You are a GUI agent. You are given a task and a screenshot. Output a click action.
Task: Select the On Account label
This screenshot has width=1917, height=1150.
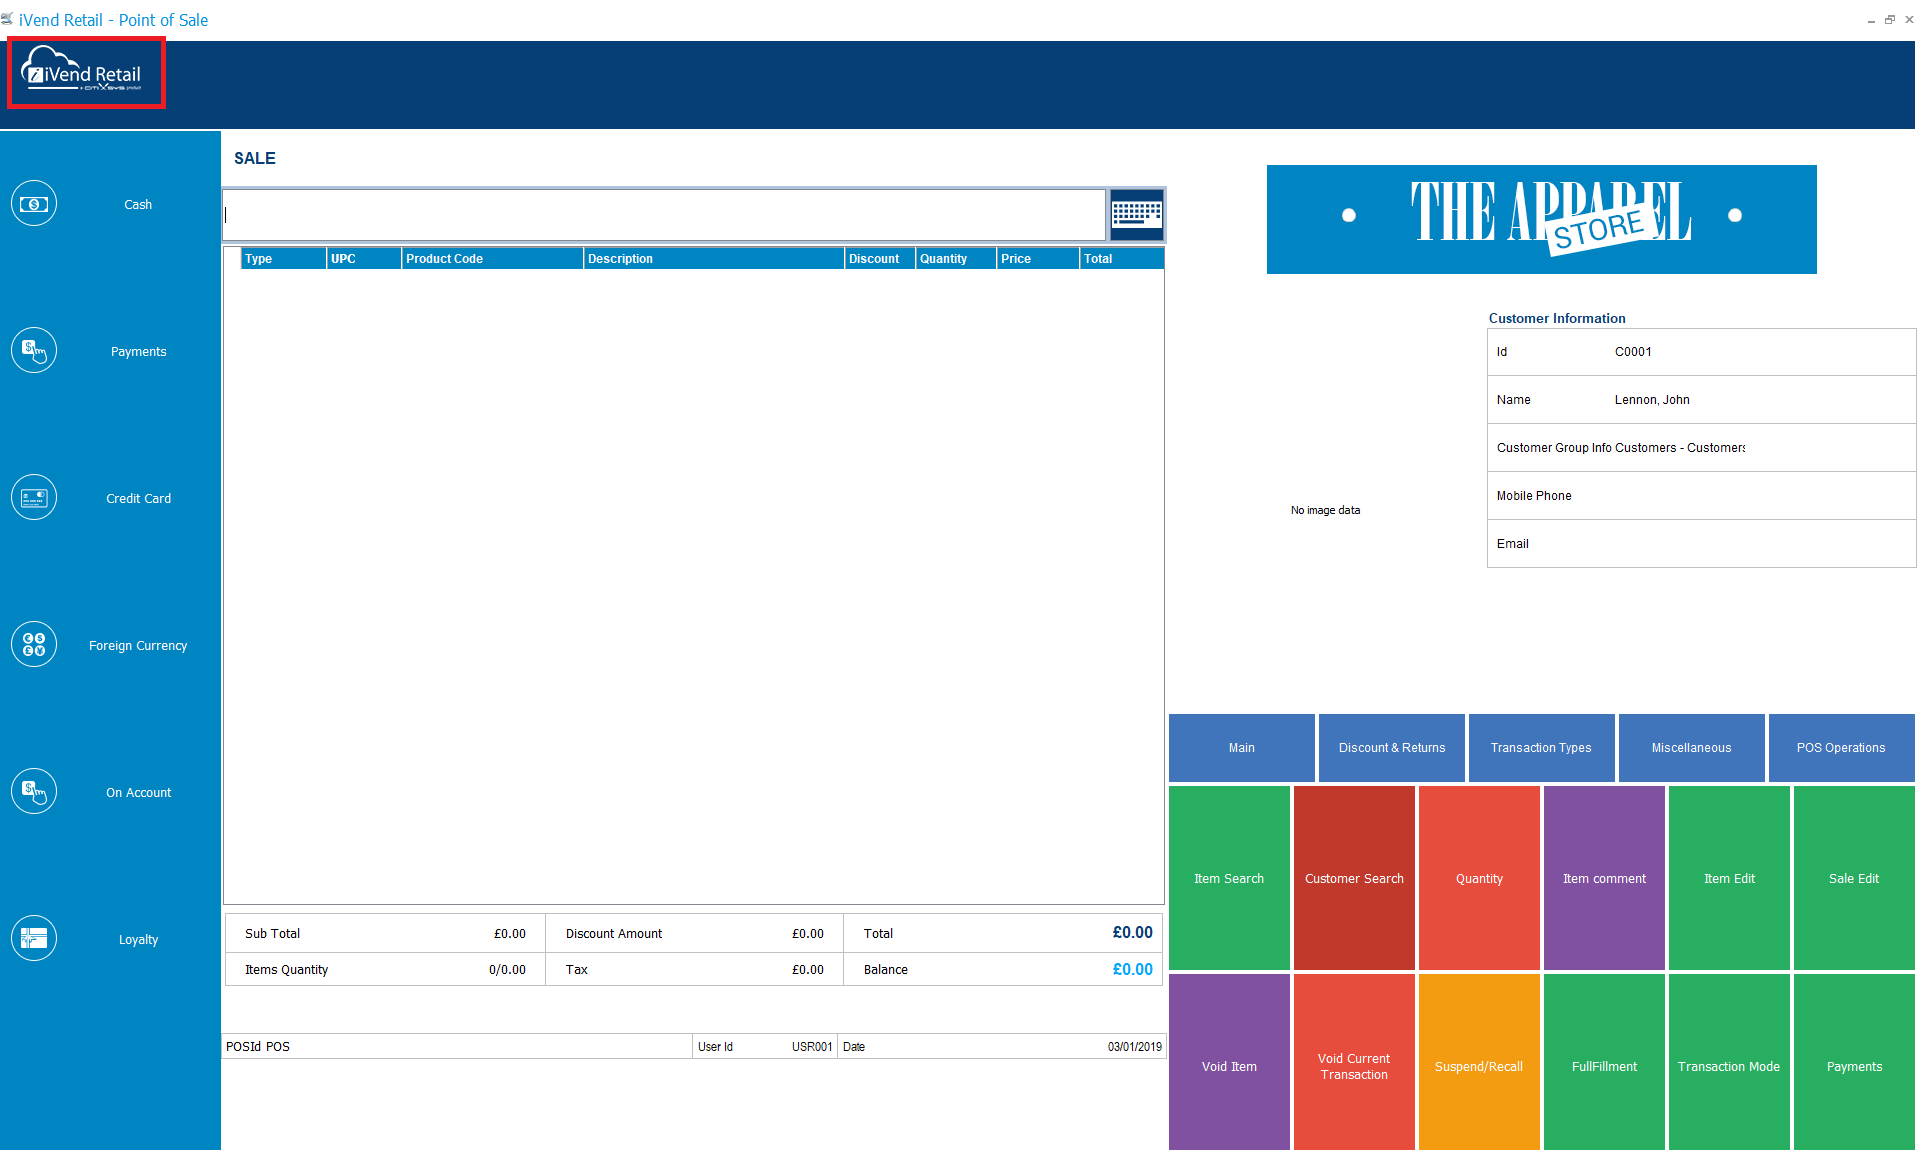138,793
